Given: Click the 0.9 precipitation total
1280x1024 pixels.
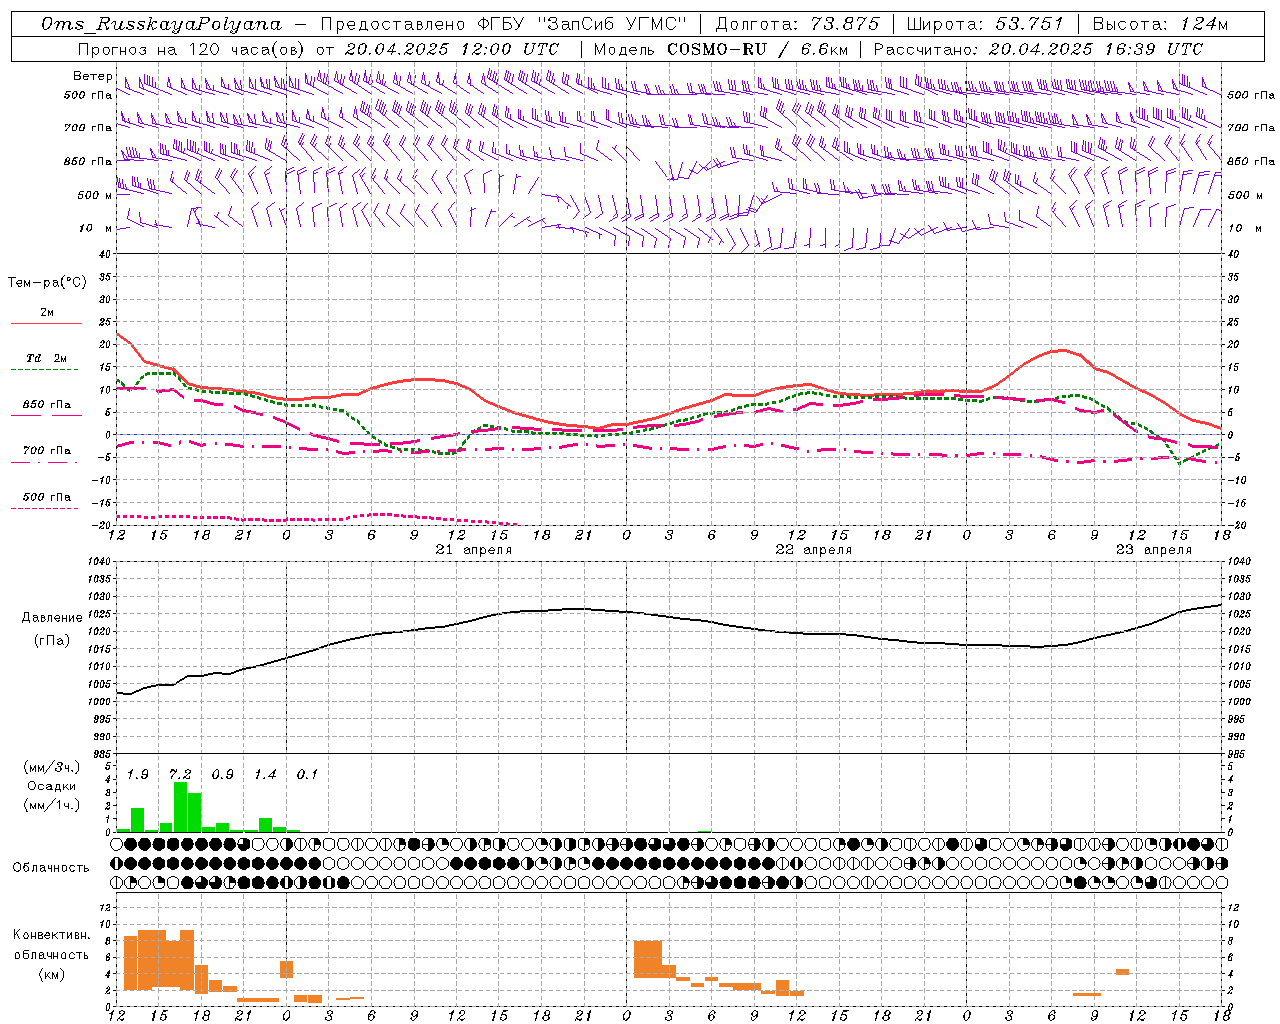Looking at the screenshot, I should tap(222, 774).
